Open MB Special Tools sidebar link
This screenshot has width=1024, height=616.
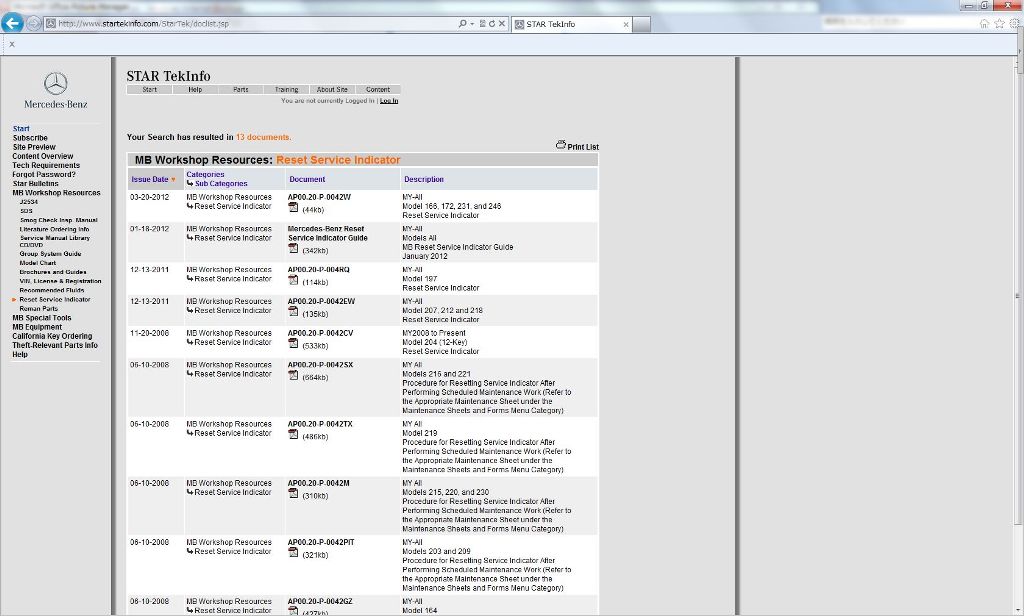(42, 318)
